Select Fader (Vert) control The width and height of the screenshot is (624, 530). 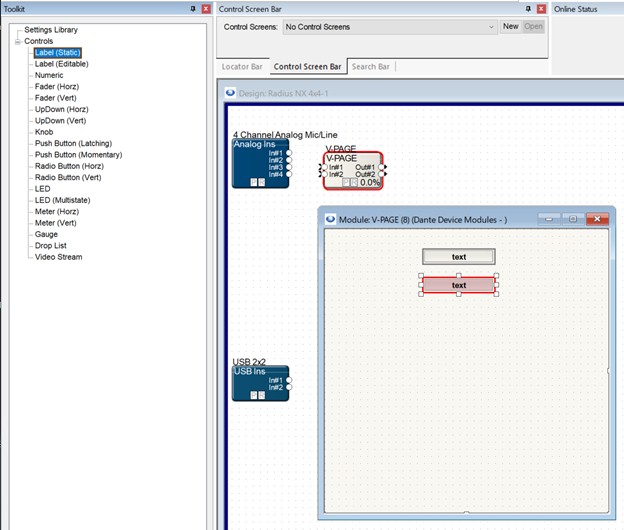[x=56, y=98]
